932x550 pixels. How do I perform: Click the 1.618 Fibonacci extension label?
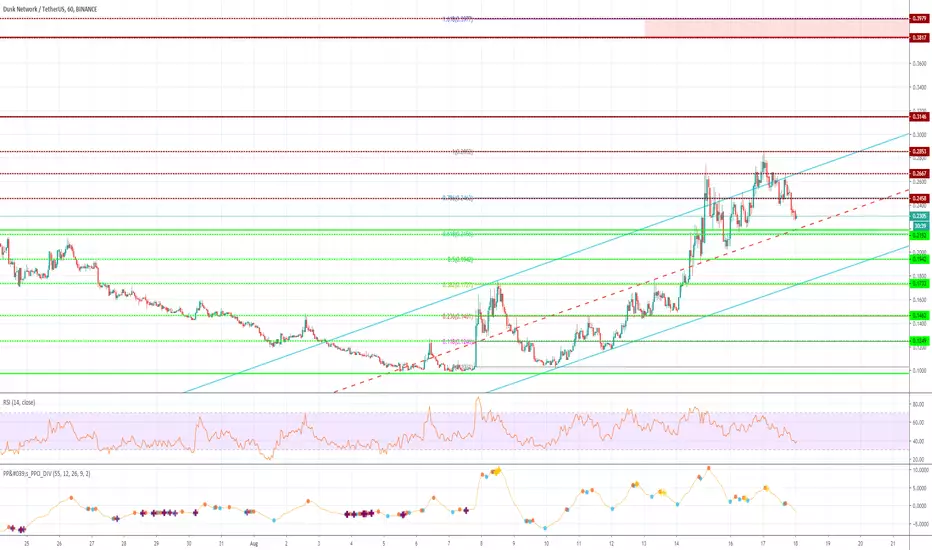(x=458, y=19)
